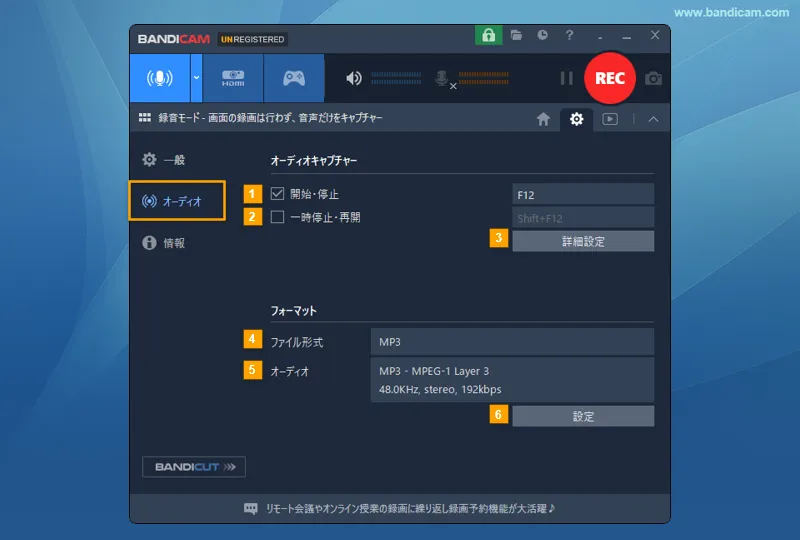Image resolution: width=800 pixels, height=540 pixels.
Task: Take a screenshot with camera icon
Action: click(653, 79)
